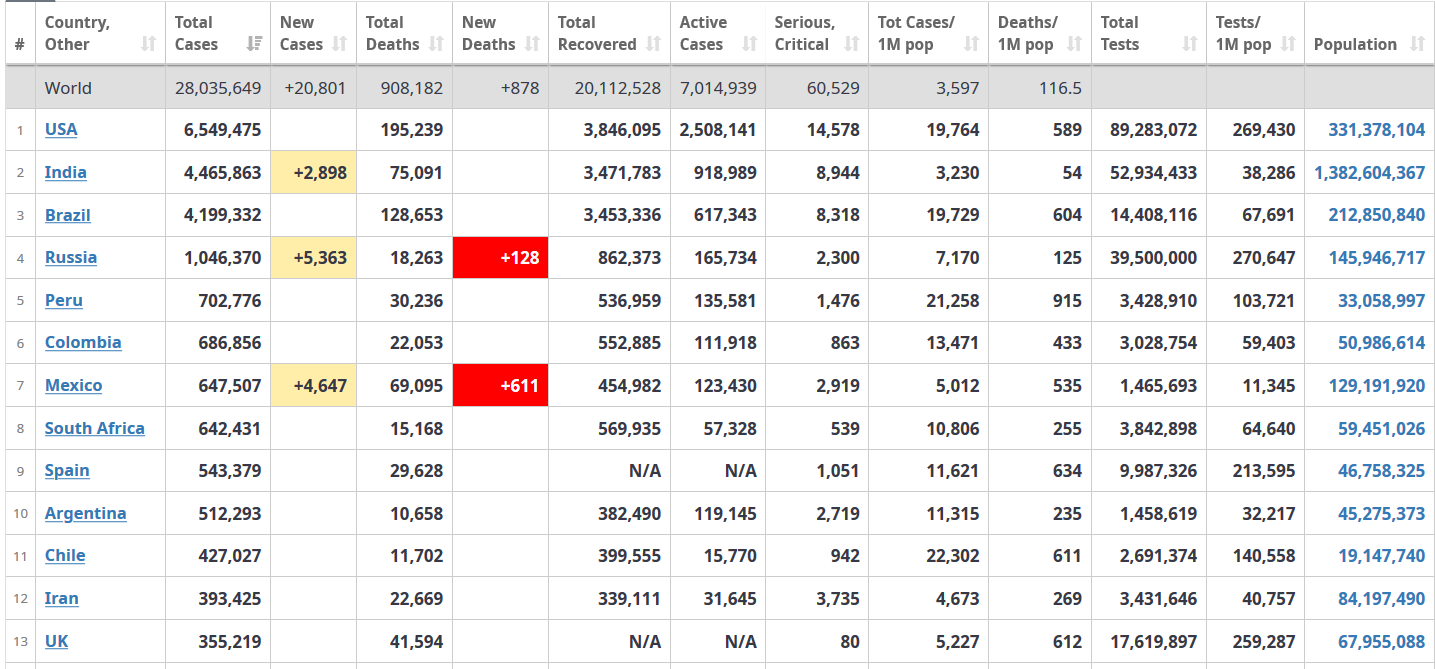Image resolution: width=1435 pixels, height=669 pixels.
Task: Open the Mexico country link
Action: [74, 385]
